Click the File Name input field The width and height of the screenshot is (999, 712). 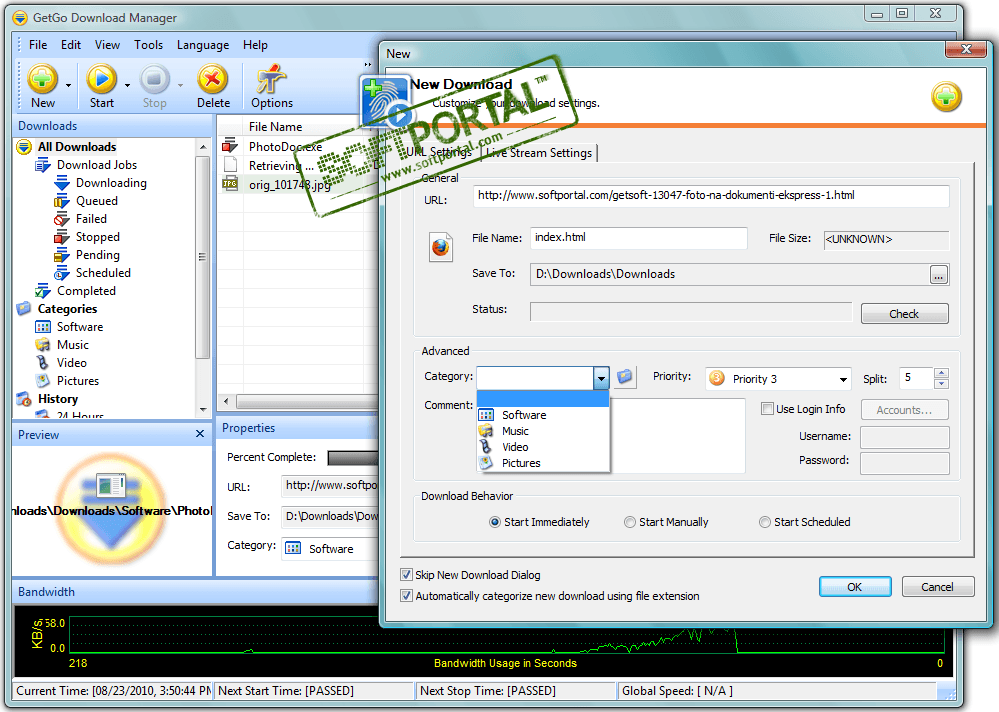coord(638,238)
